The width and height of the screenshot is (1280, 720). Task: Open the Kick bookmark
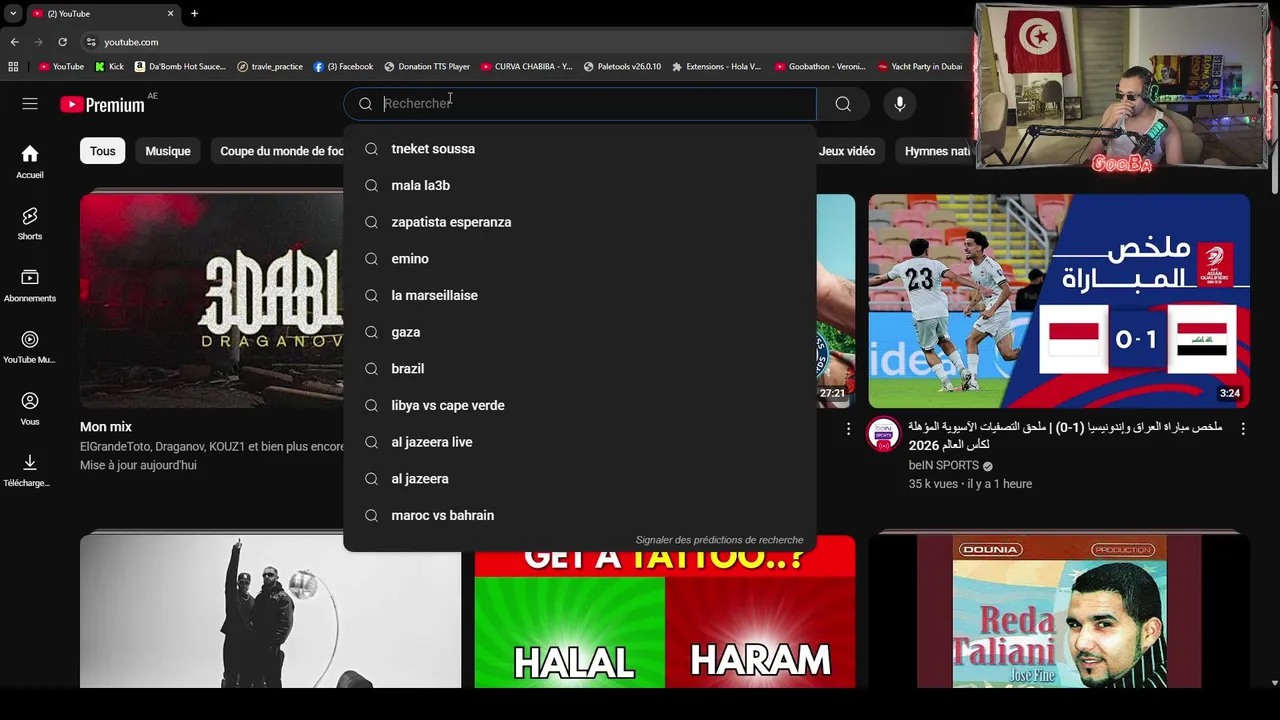coord(110,67)
